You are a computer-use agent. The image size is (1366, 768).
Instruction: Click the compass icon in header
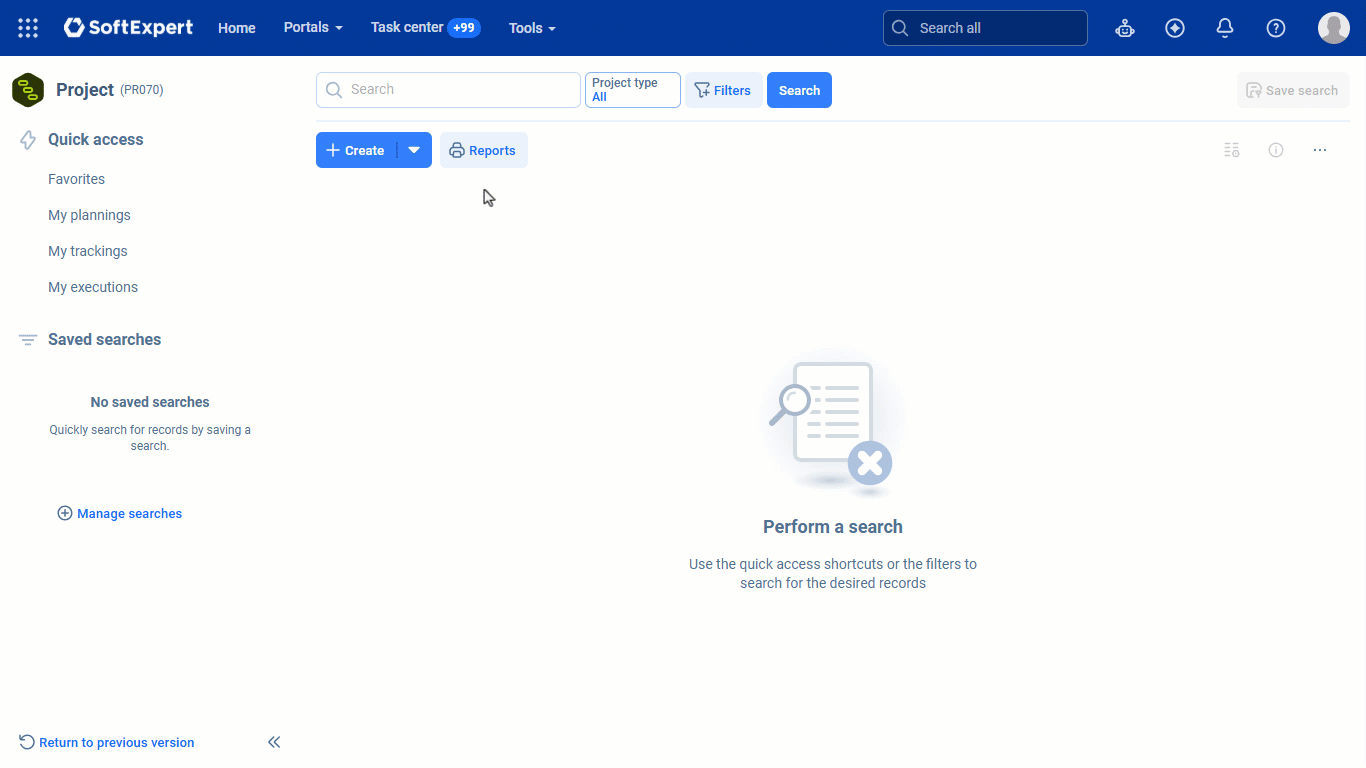pyautogui.click(x=1175, y=28)
